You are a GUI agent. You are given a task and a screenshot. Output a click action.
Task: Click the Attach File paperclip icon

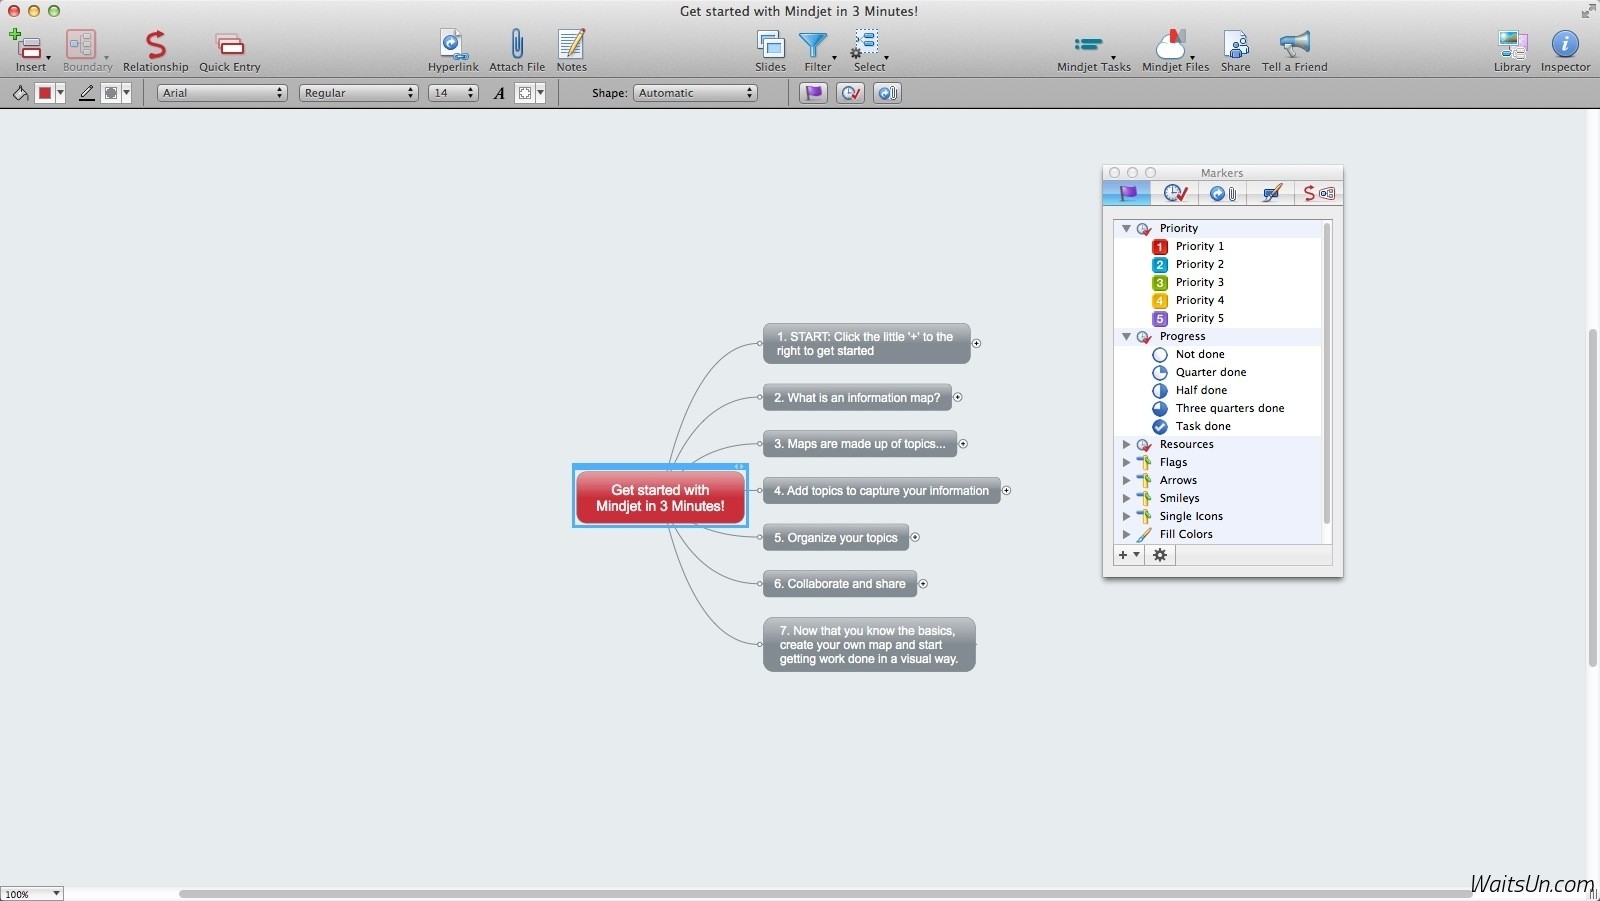click(x=516, y=45)
